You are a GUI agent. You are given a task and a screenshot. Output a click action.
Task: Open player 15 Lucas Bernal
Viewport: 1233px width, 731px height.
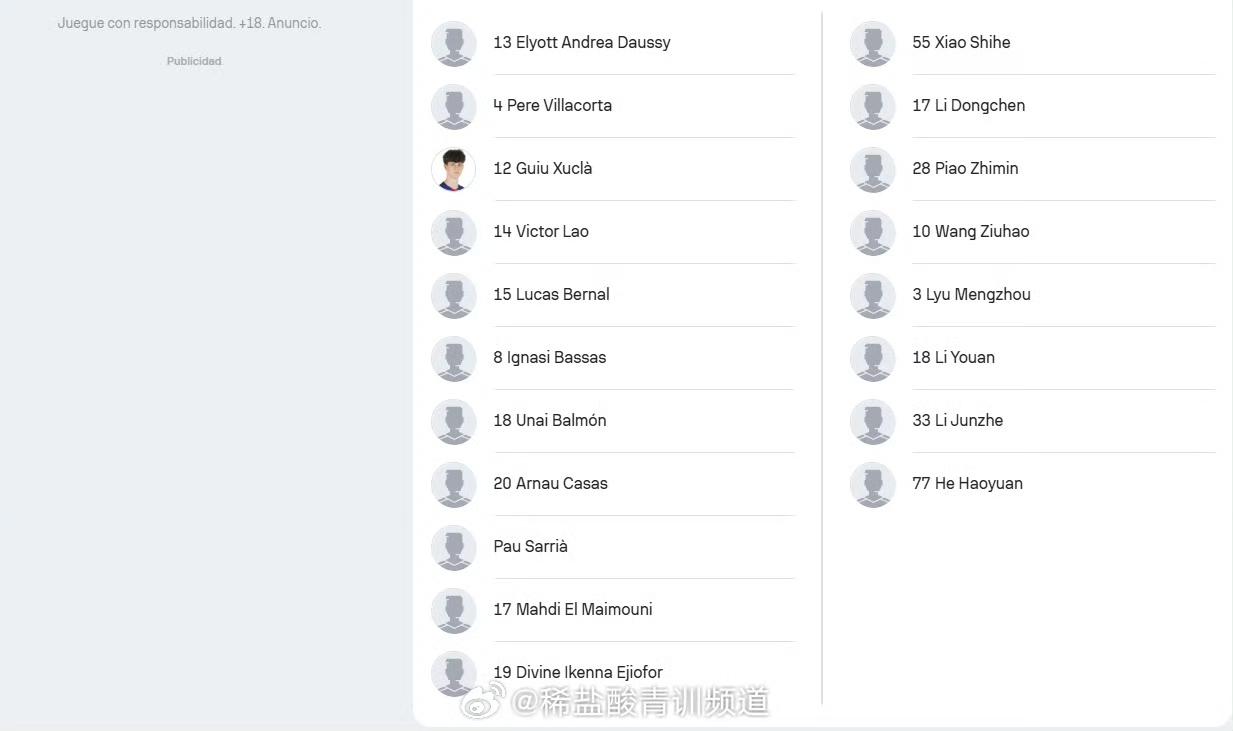[x=612, y=295]
